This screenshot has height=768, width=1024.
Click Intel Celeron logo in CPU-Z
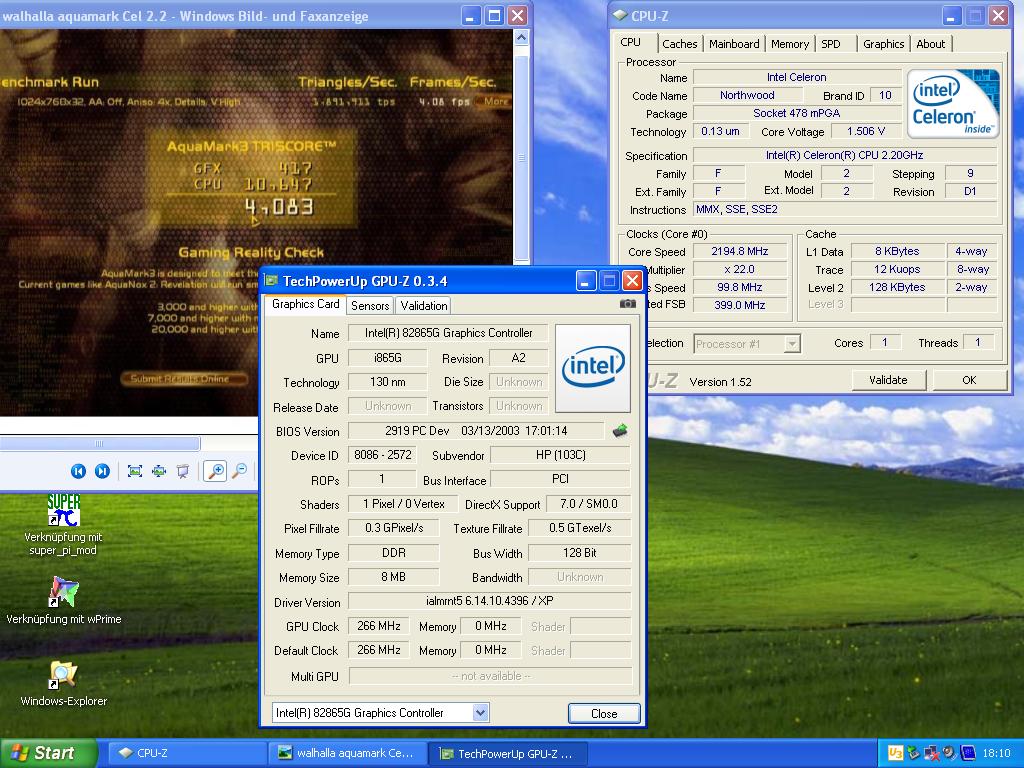(953, 103)
